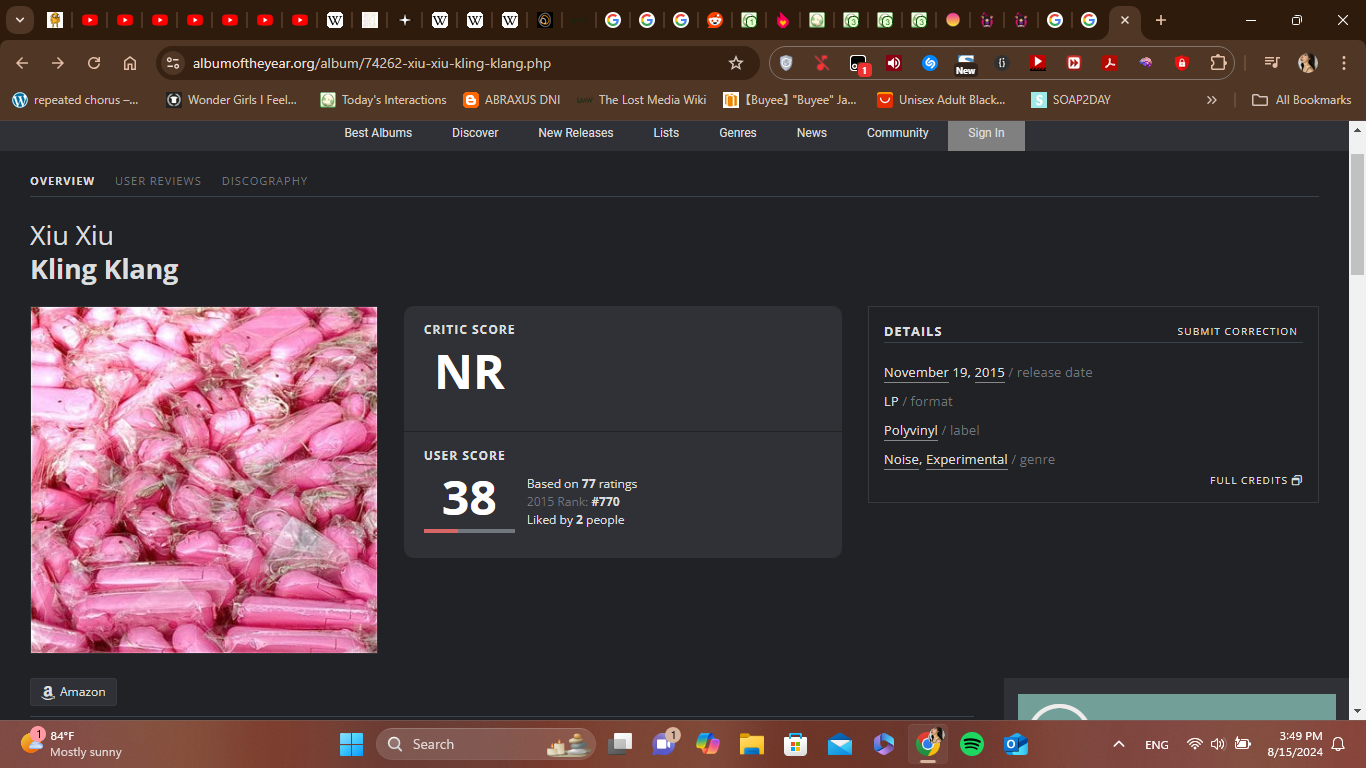
Task: Show more bookmarks with double chevron
Action: point(1212,100)
